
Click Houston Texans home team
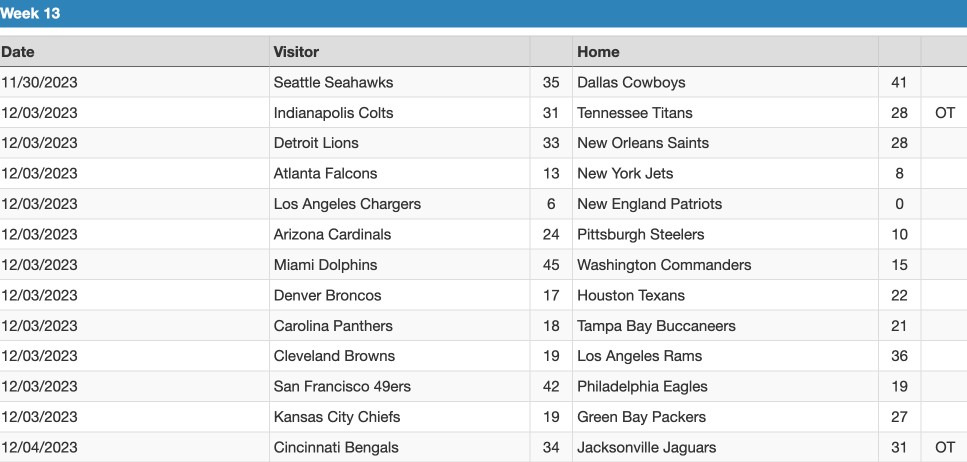pos(631,295)
